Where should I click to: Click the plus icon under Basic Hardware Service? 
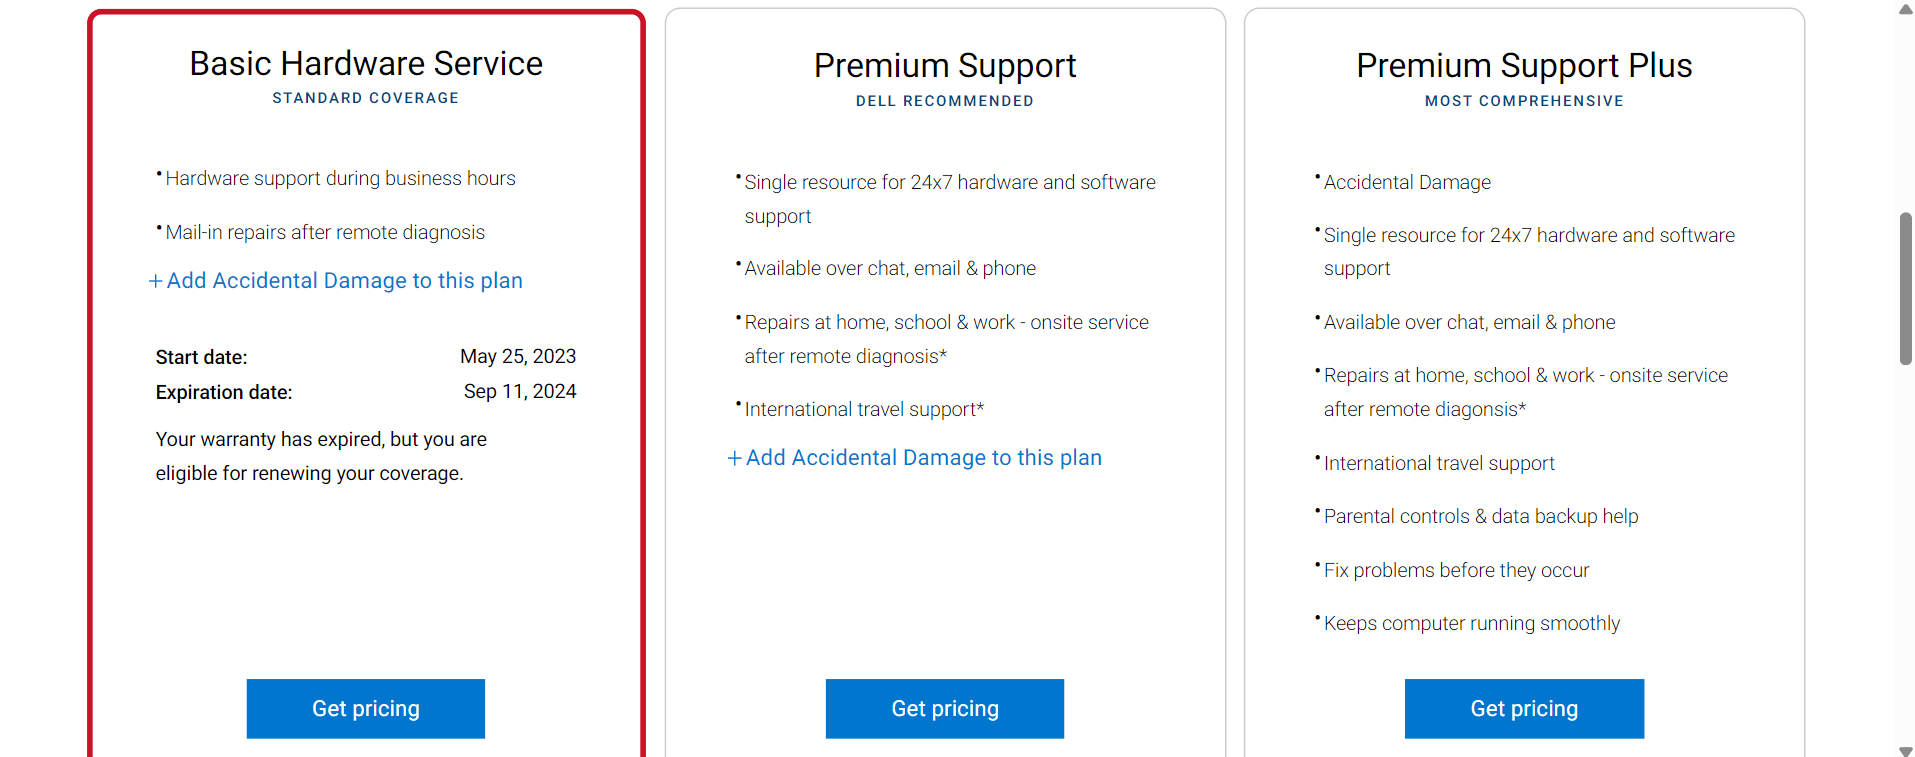point(155,282)
